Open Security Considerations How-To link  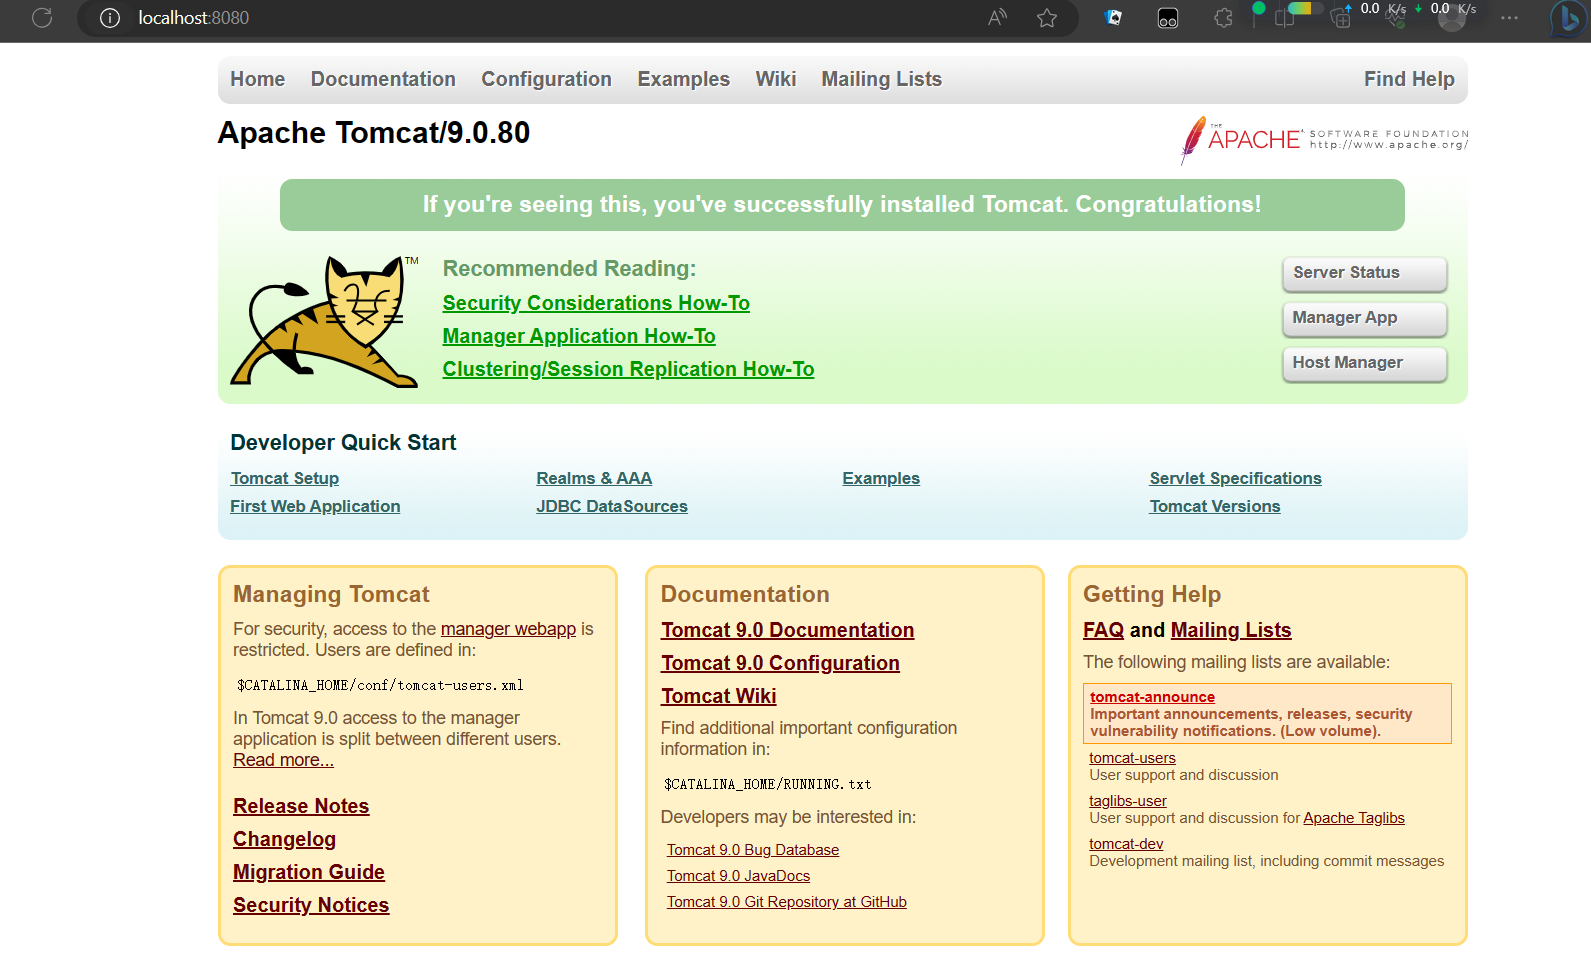coord(596,303)
